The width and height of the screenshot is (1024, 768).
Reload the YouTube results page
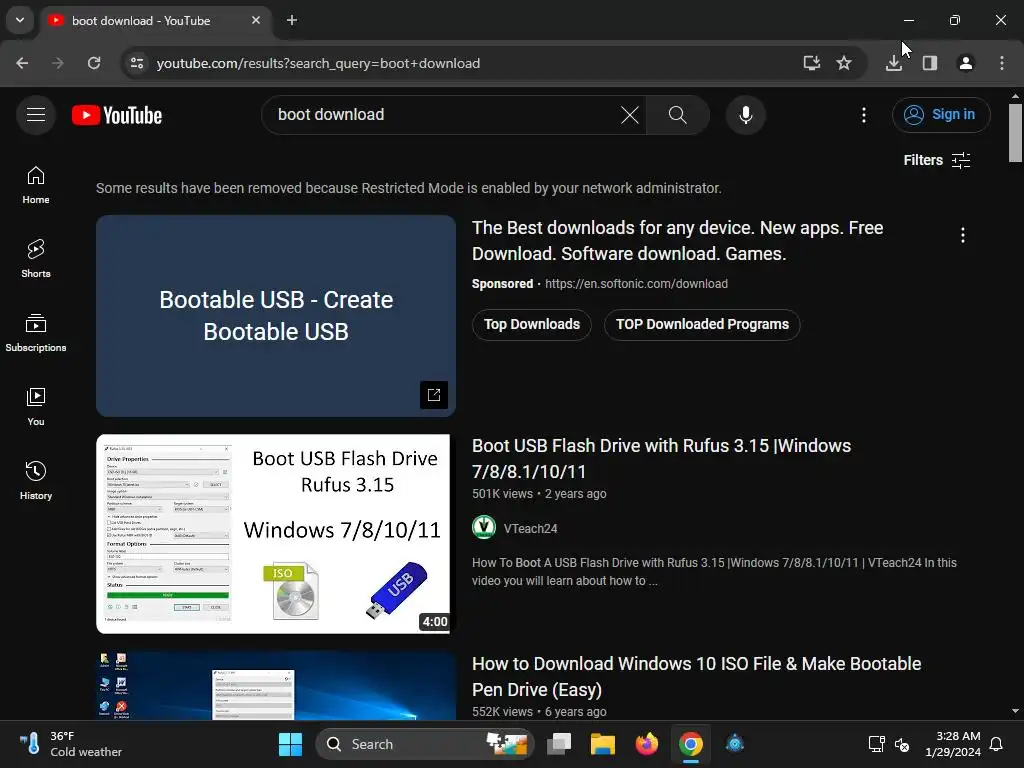pyautogui.click(x=94, y=63)
